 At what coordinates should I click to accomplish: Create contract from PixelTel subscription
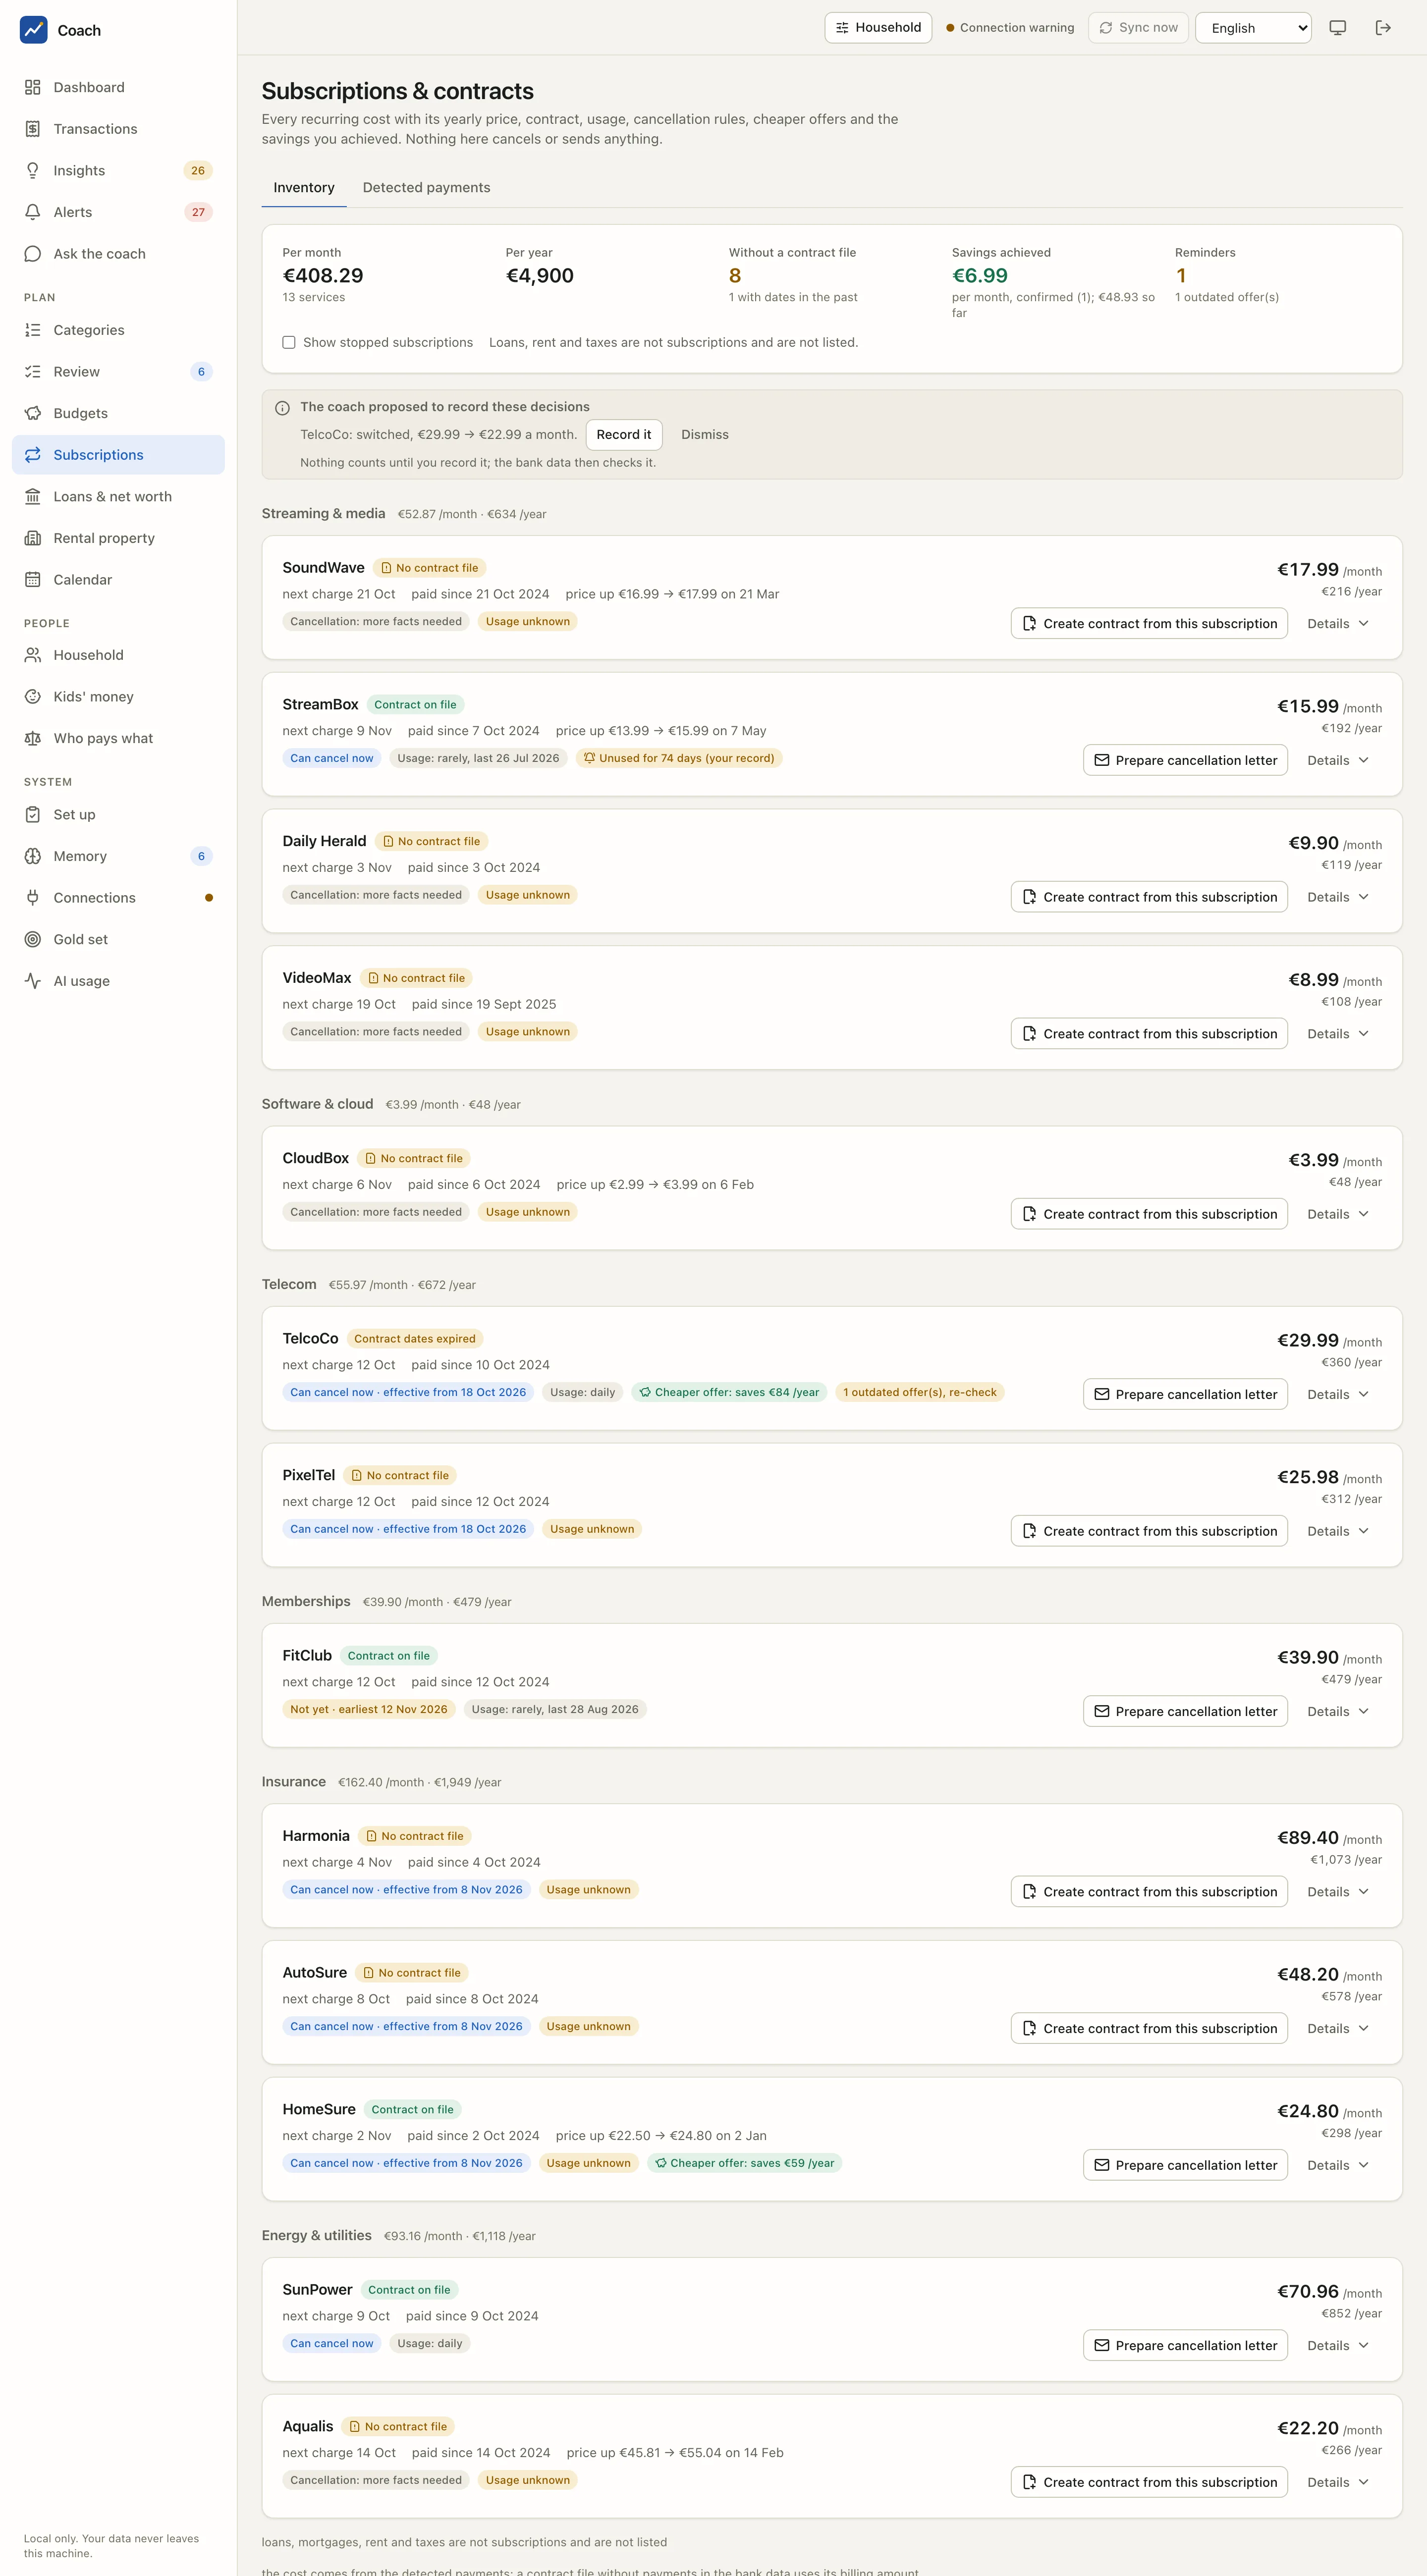[x=1149, y=1531]
